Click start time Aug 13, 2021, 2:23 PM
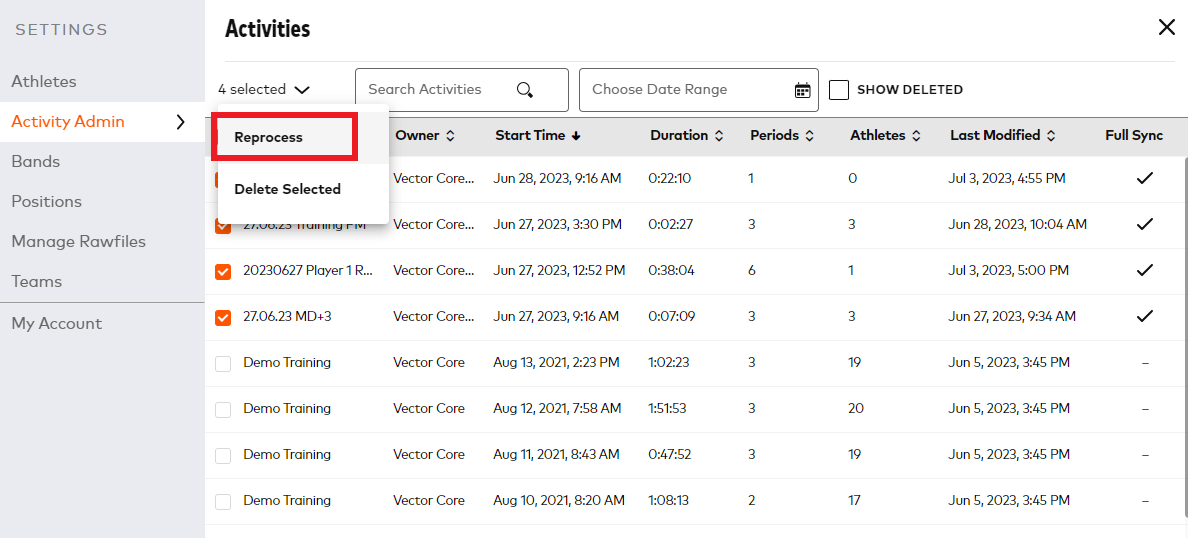Screen dimensions: 1188x538 point(556,363)
